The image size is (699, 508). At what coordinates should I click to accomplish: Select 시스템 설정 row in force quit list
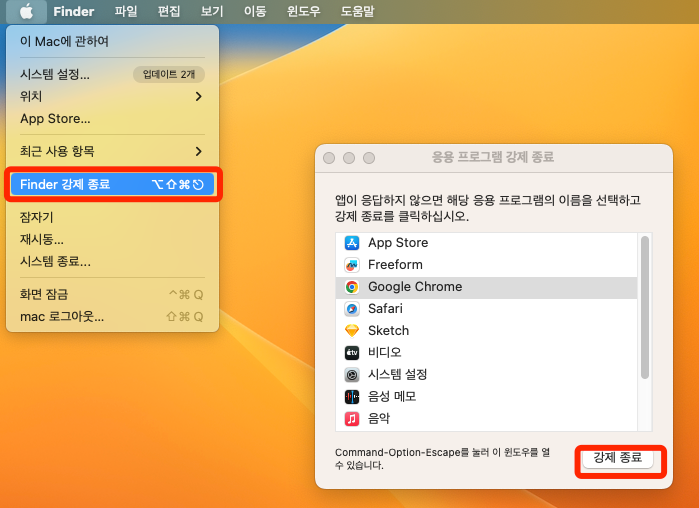[x=486, y=375]
